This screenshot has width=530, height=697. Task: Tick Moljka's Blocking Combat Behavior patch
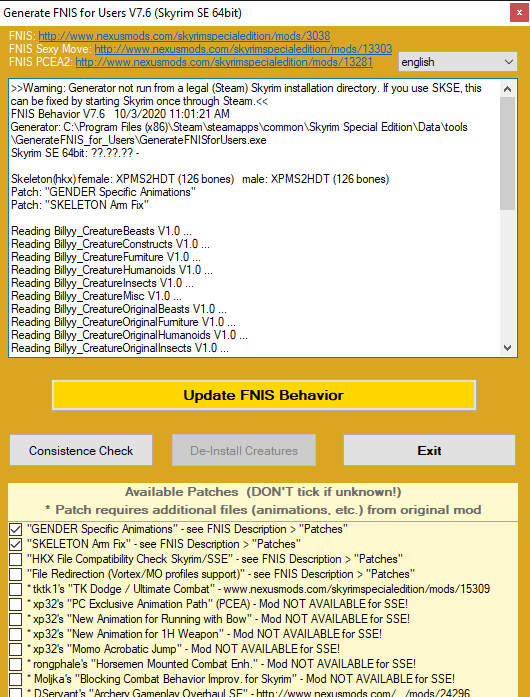click(16, 680)
